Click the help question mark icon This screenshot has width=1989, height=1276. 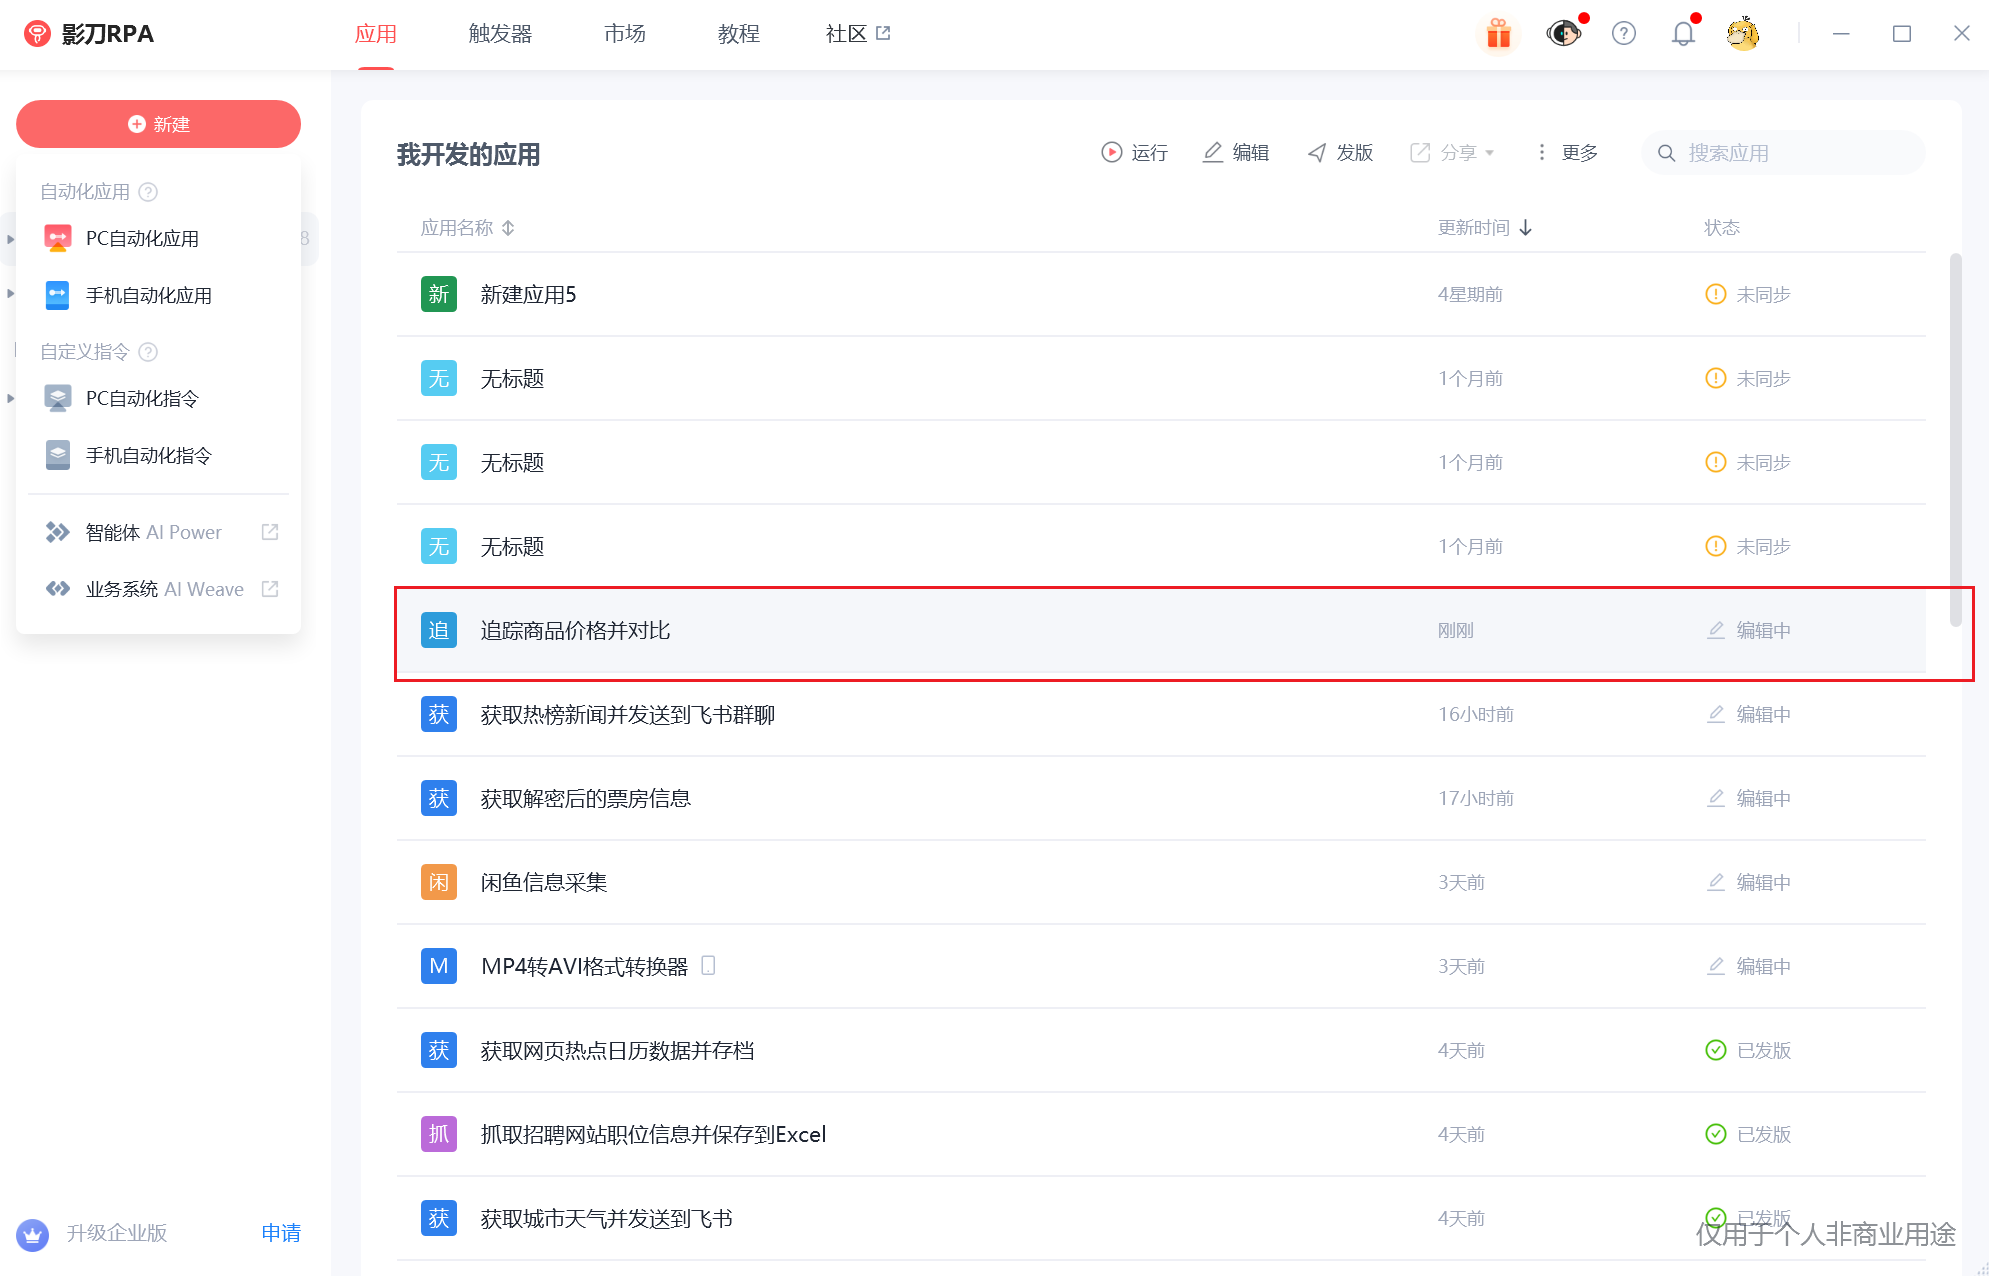(x=1623, y=34)
